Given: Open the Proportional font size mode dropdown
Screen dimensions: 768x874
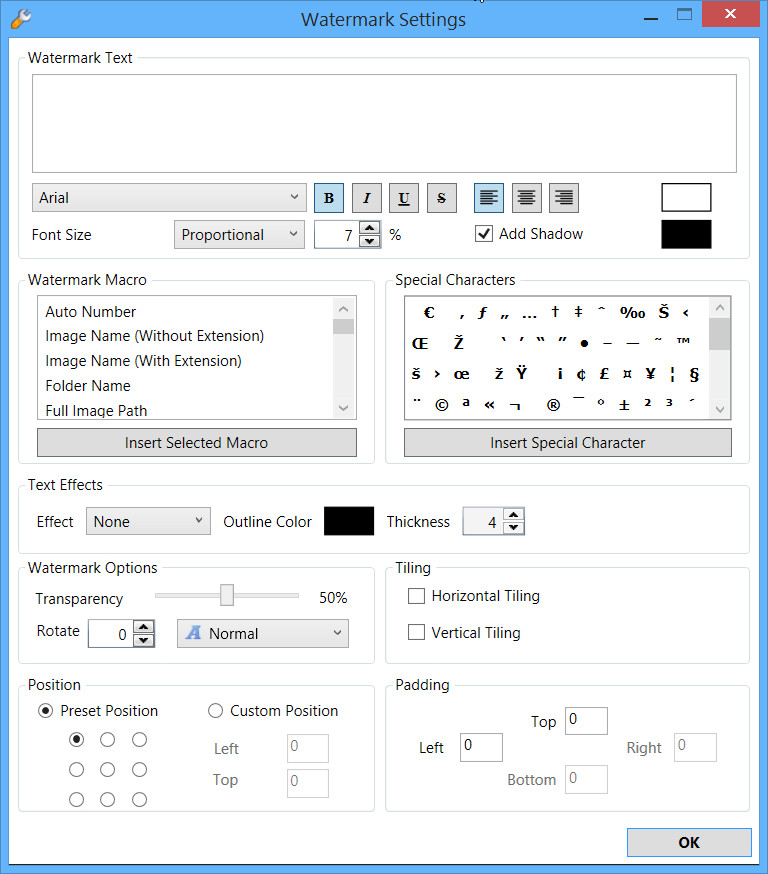Looking at the screenshot, I should (x=239, y=235).
